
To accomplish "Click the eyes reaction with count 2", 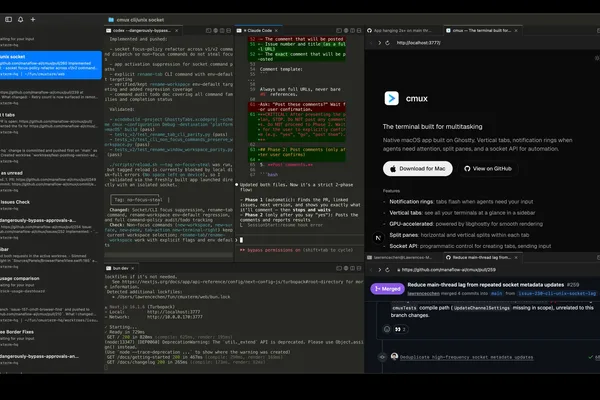I will click(400, 329).
